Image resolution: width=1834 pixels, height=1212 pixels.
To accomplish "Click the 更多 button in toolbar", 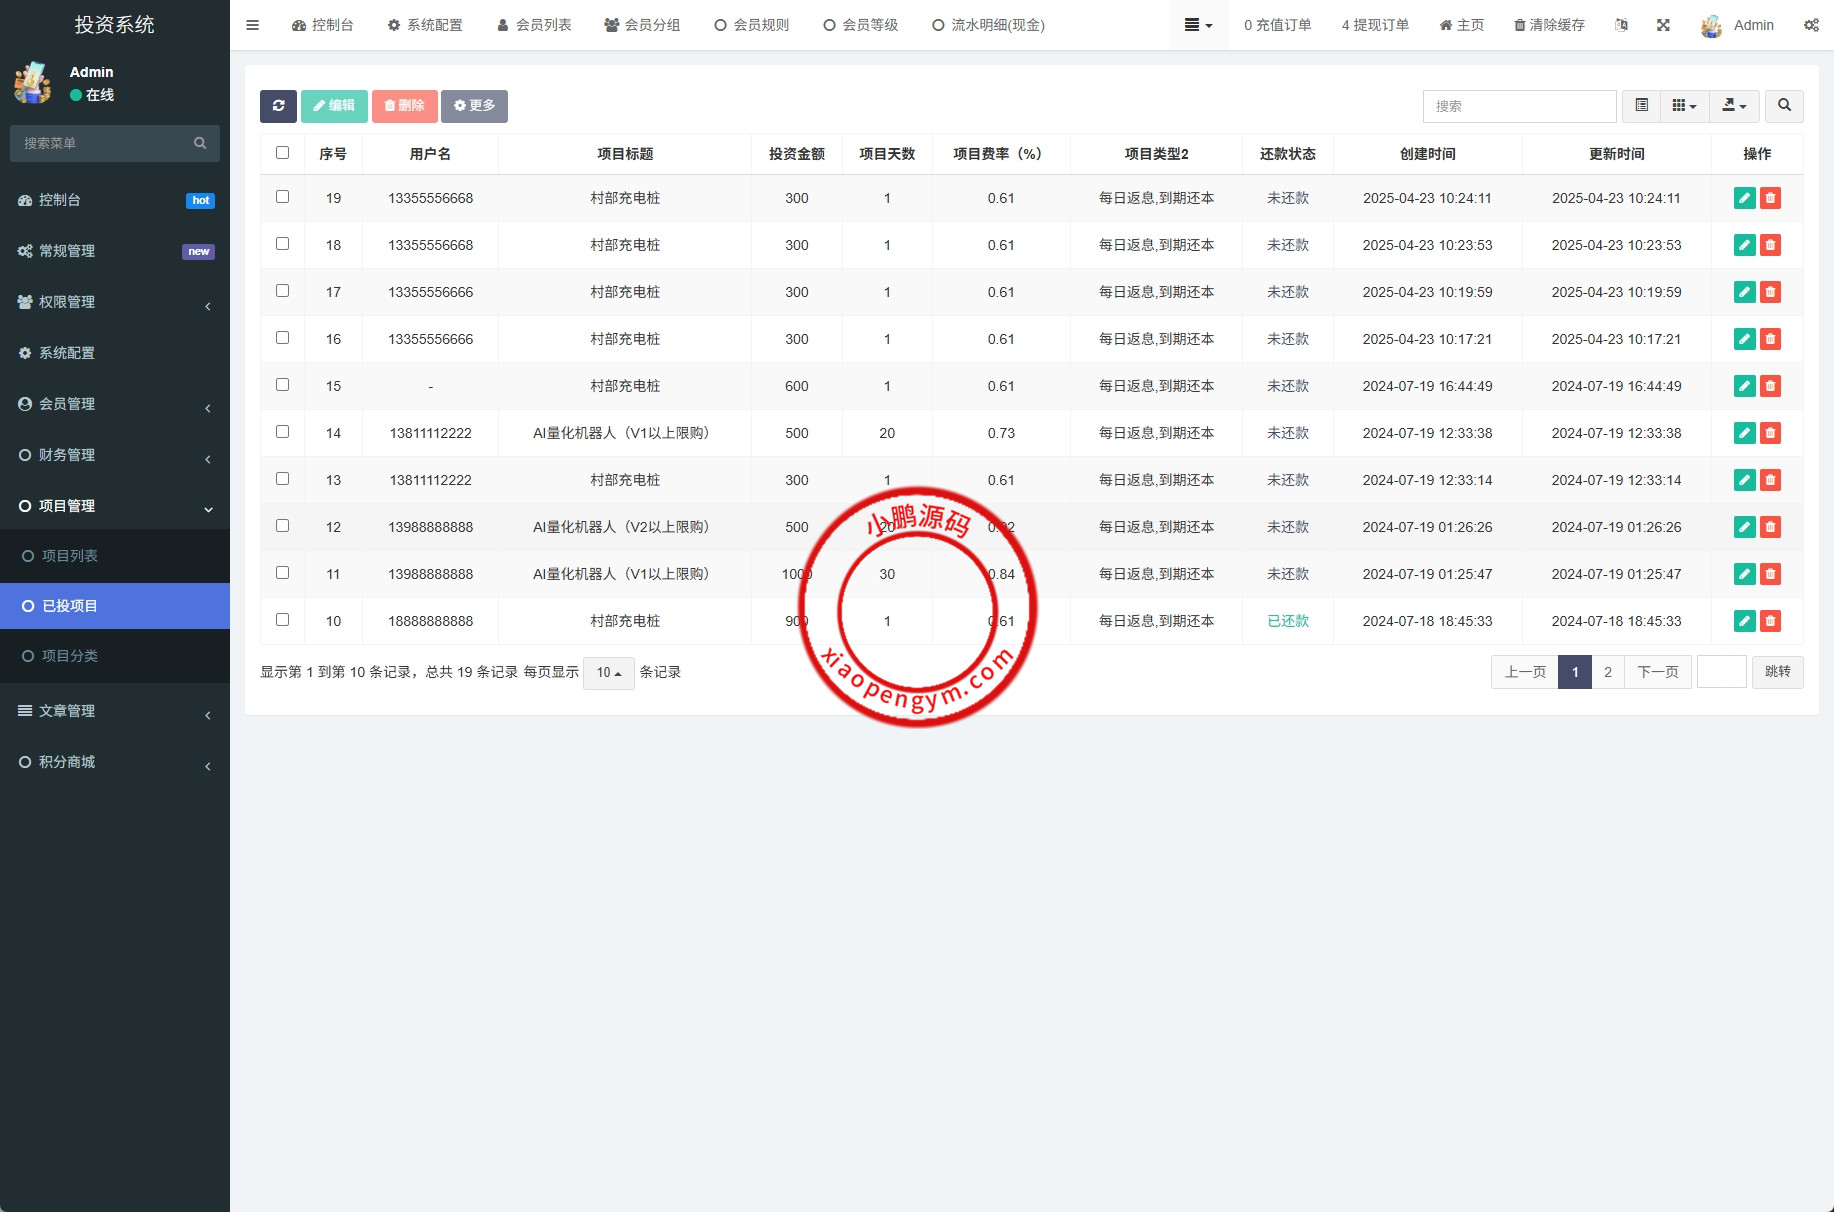I will pos(474,106).
